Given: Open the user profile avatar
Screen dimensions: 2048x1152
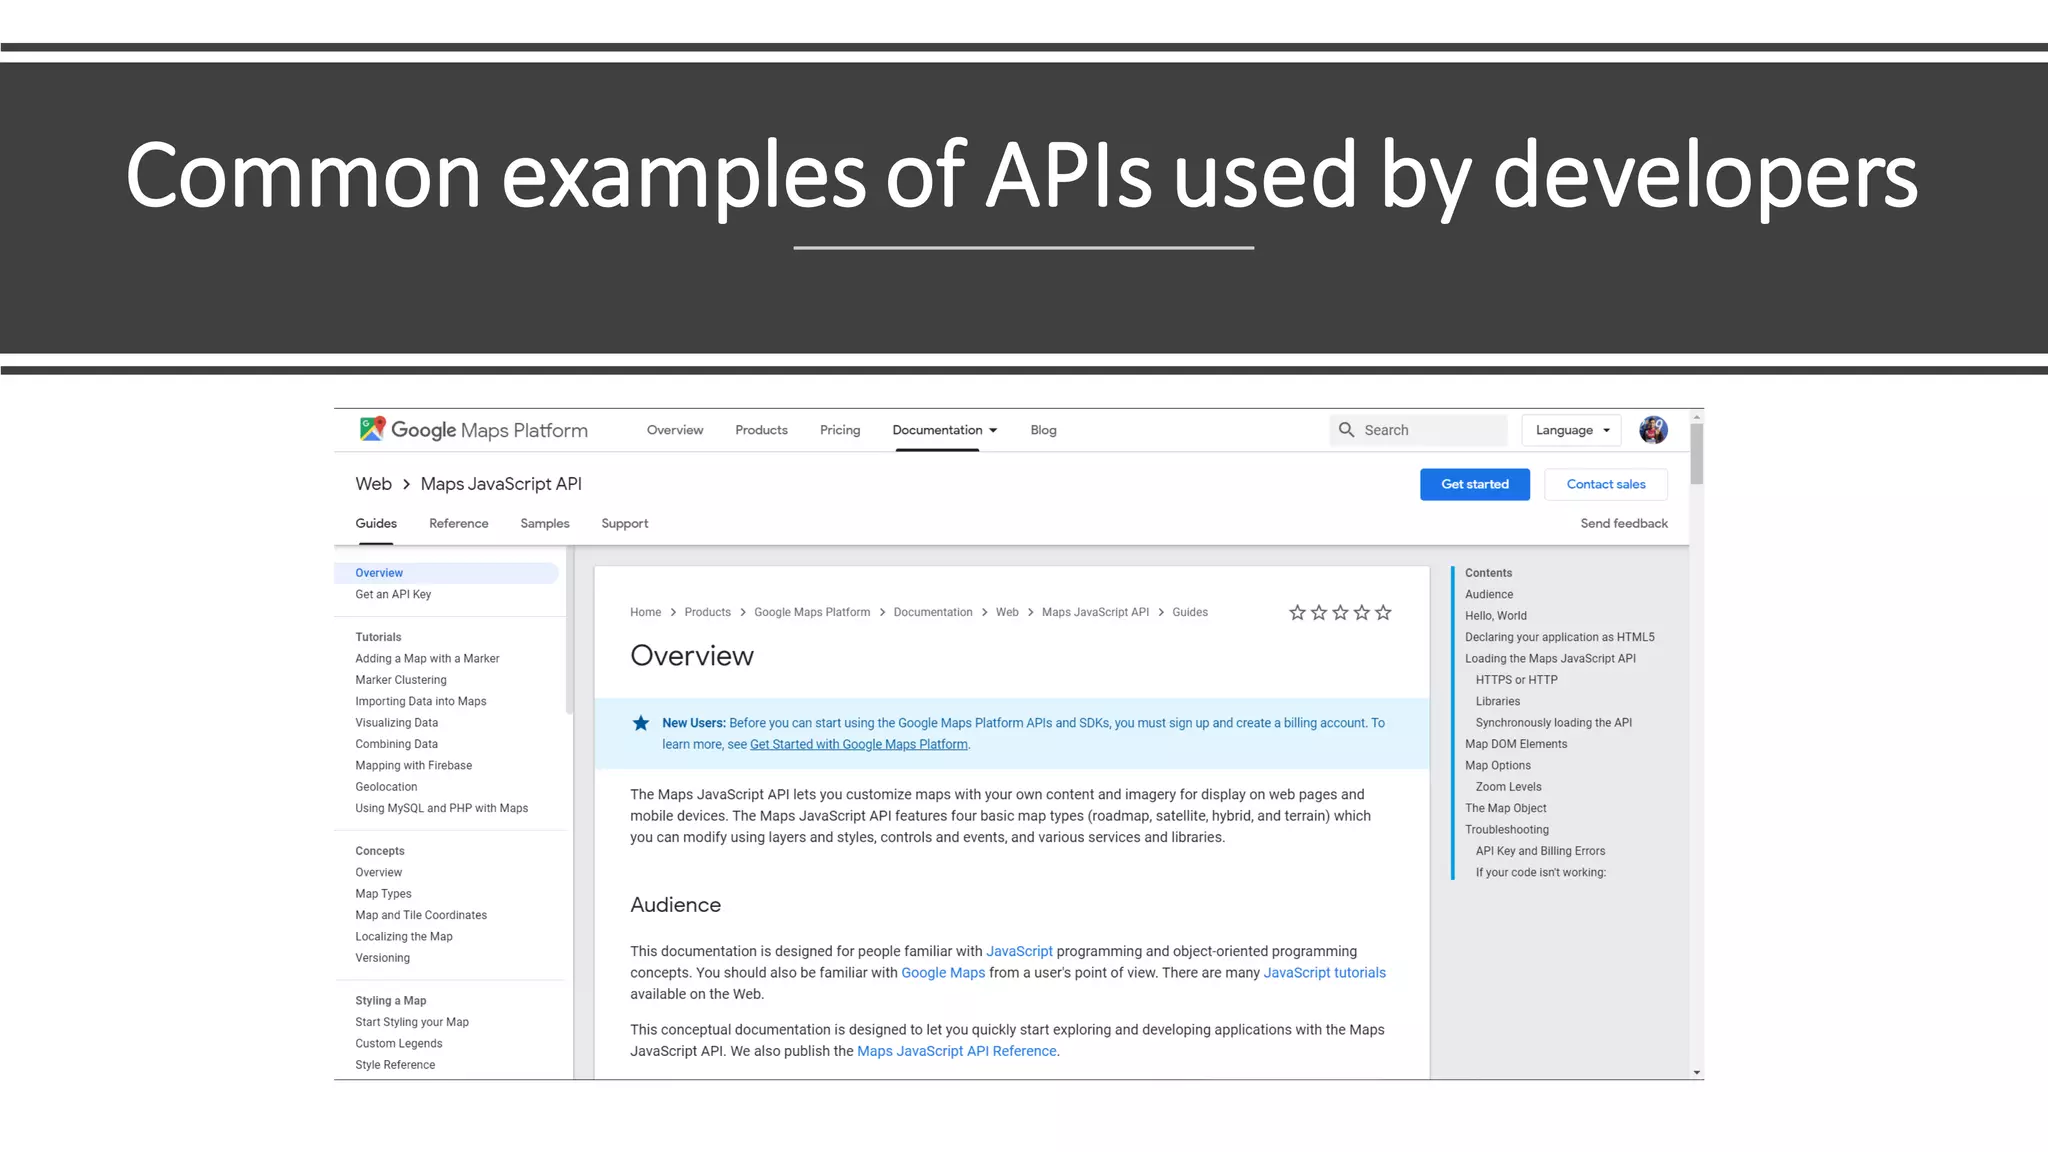Looking at the screenshot, I should [1653, 430].
